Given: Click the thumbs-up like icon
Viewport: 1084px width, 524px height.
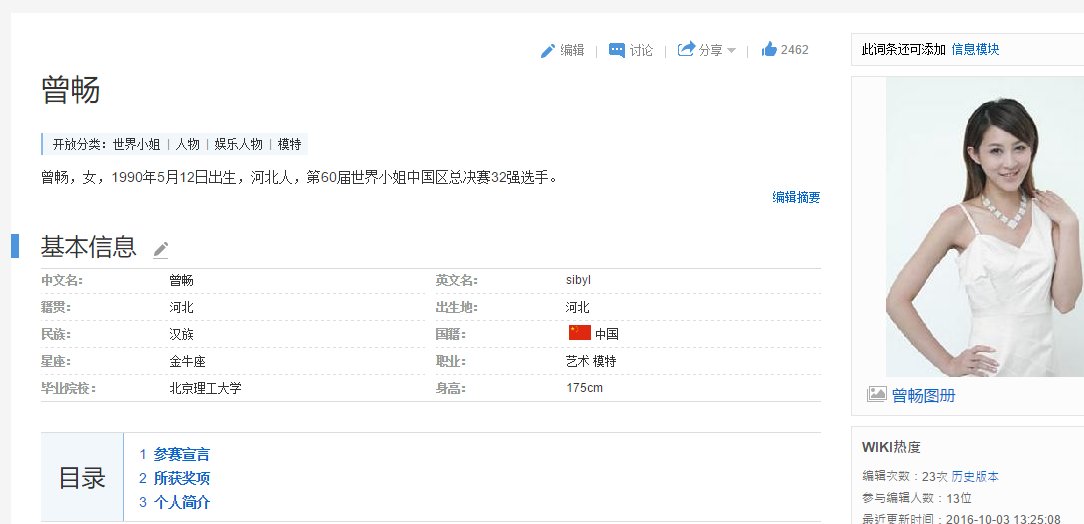Looking at the screenshot, I should click(x=769, y=50).
